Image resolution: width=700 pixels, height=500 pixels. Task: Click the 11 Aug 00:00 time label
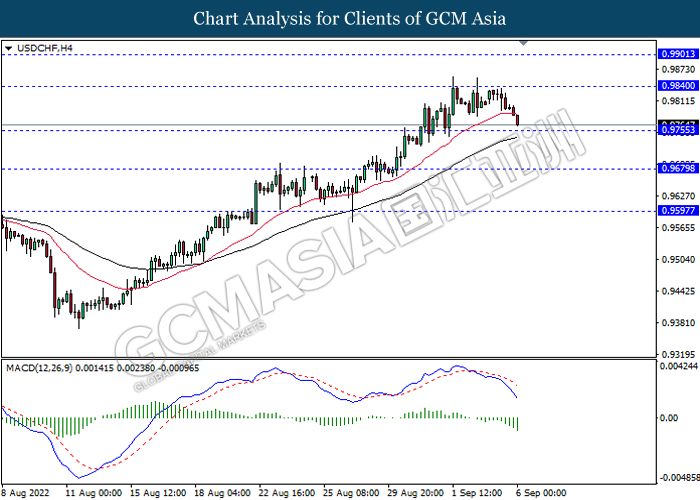(x=94, y=493)
